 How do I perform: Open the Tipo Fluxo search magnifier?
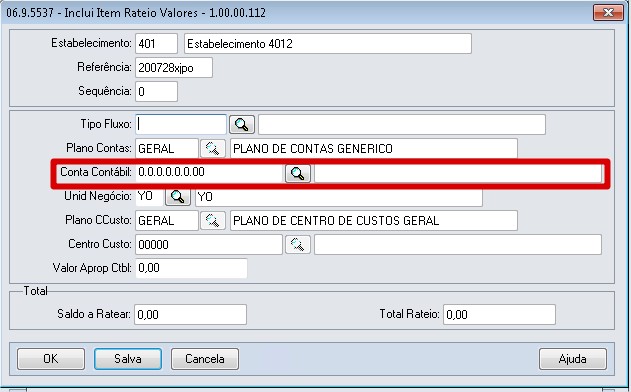point(242,124)
